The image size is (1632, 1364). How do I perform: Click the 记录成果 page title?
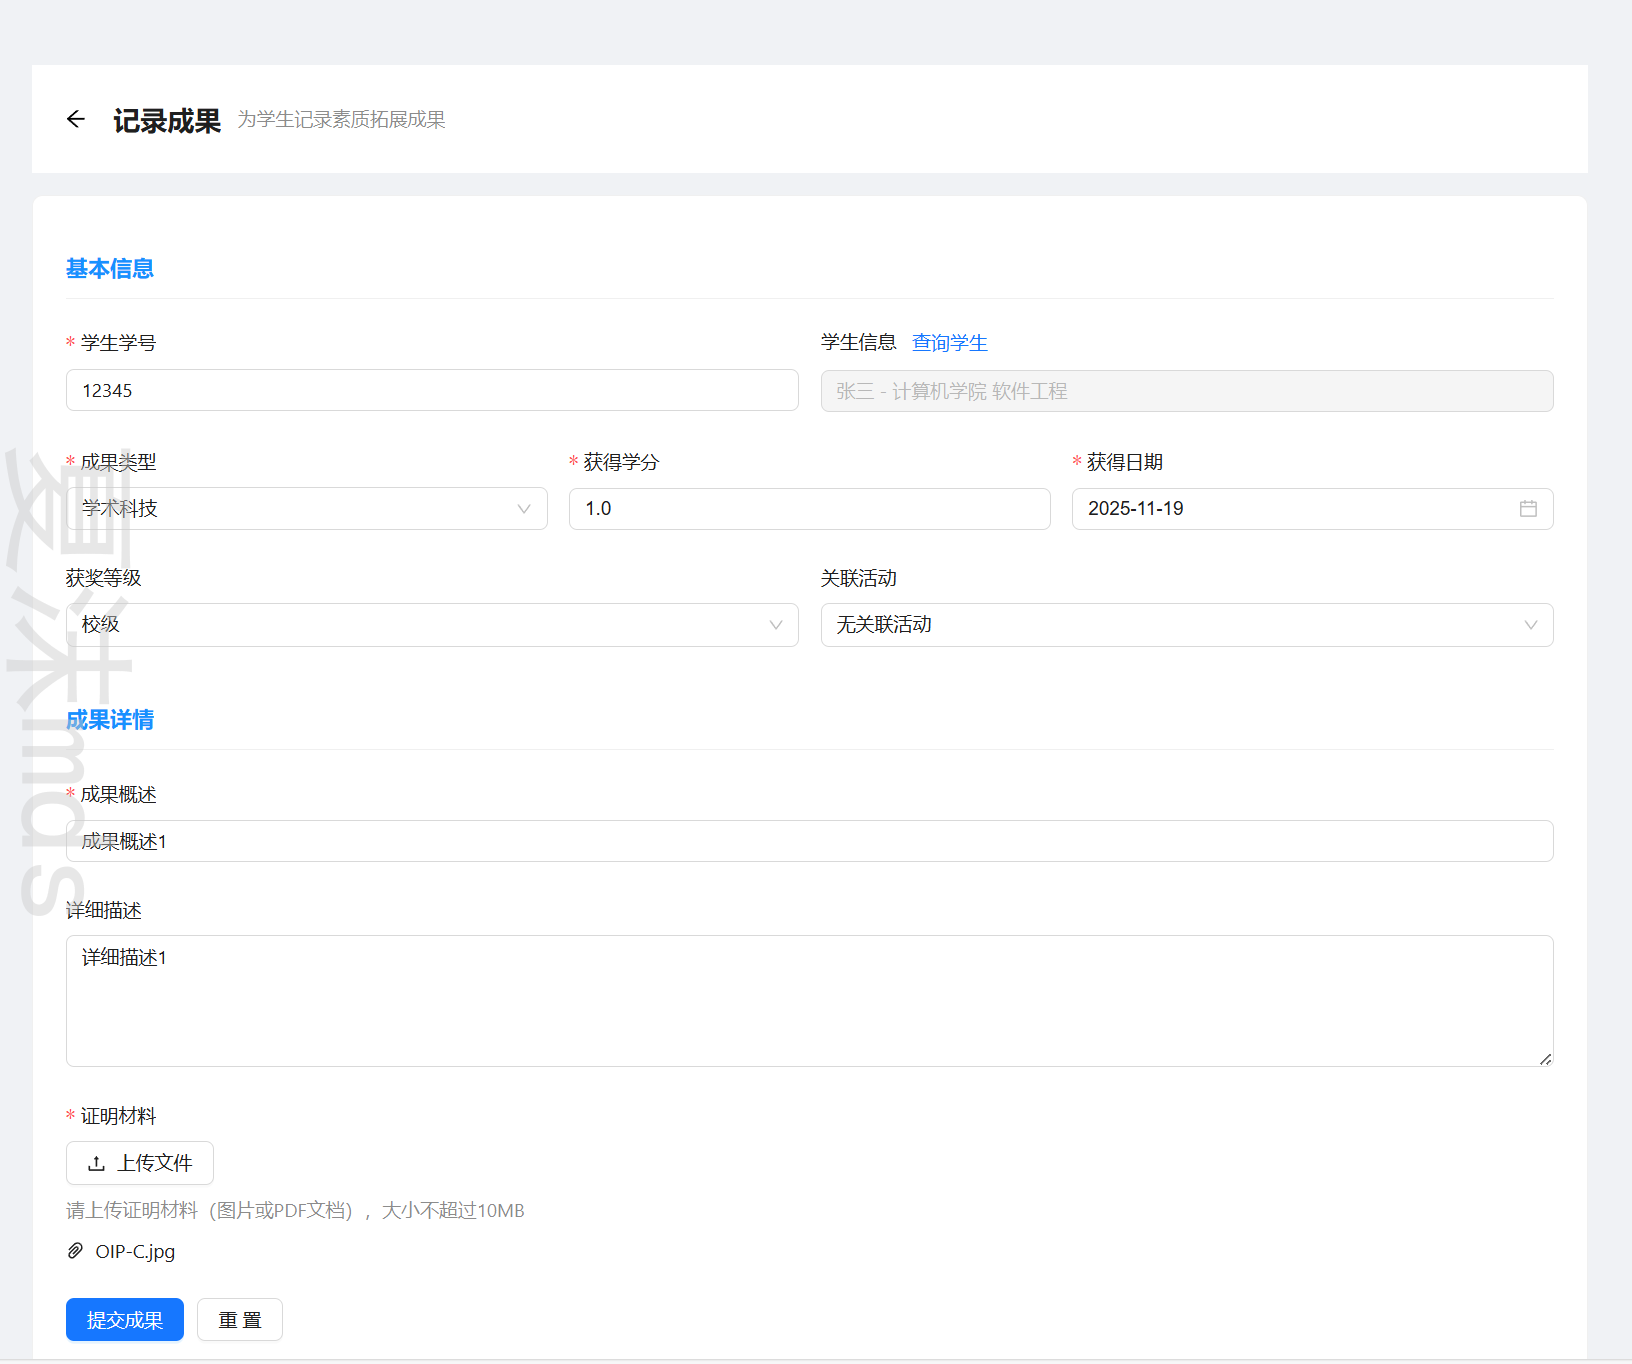(167, 121)
